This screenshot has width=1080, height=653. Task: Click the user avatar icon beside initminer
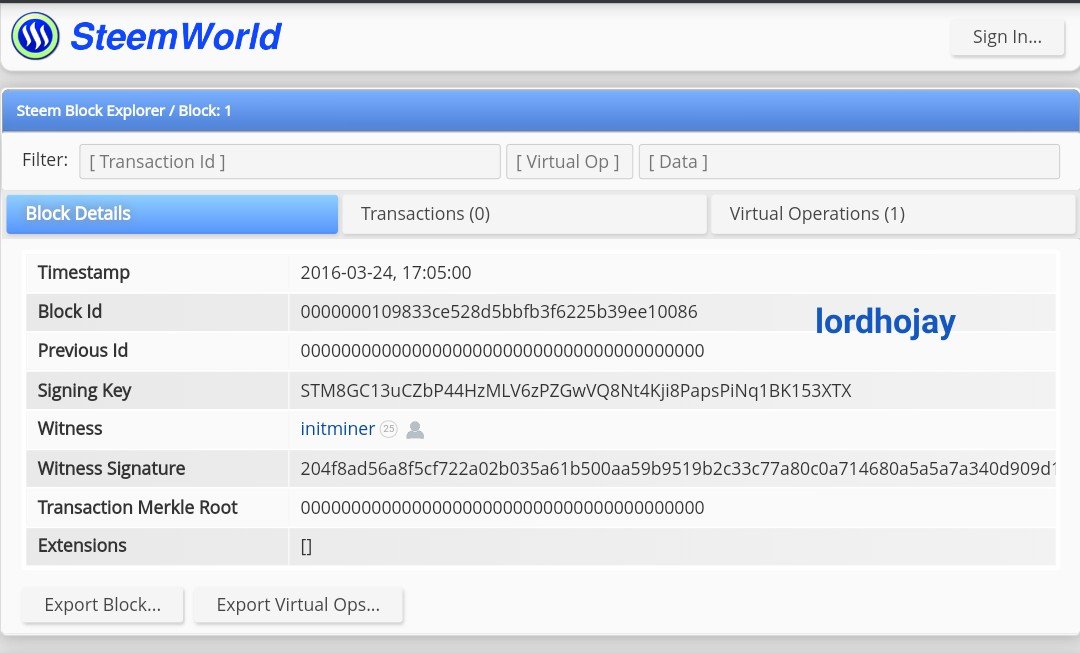point(415,429)
